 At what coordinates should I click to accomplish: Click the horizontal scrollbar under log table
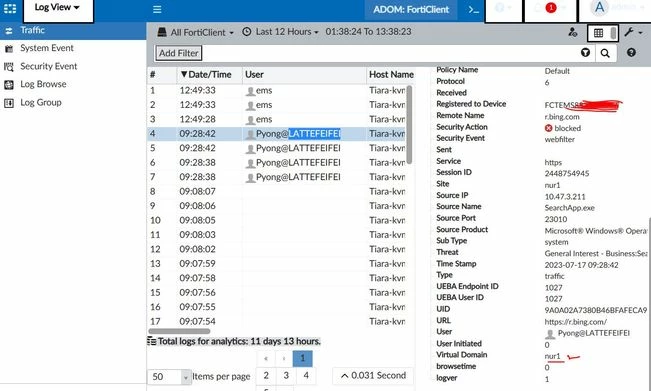click(x=179, y=331)
